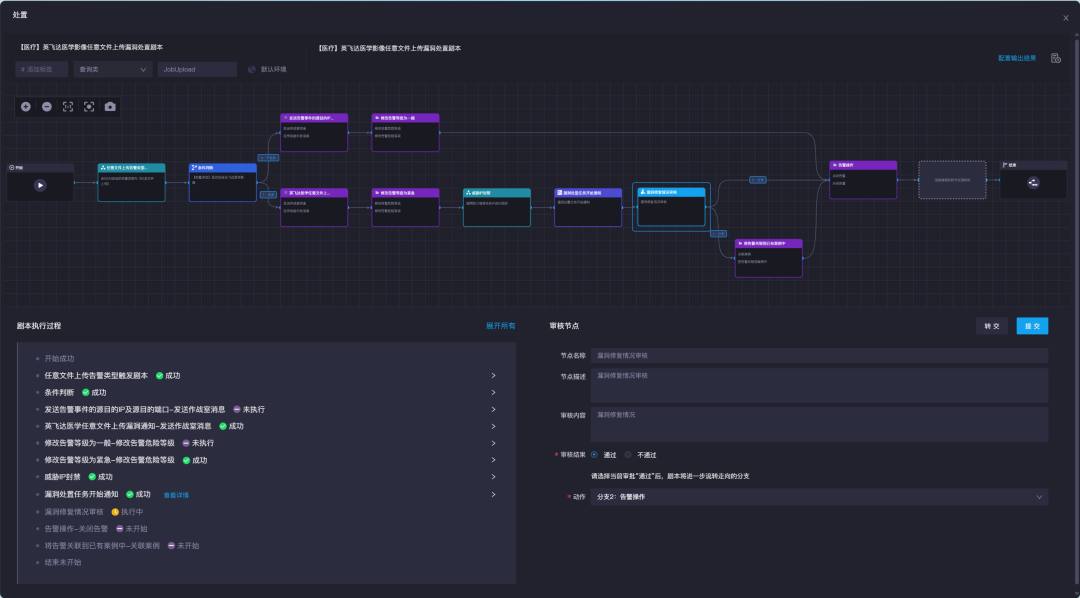Click the 审核内容 text area

click(x=820, y=424)
